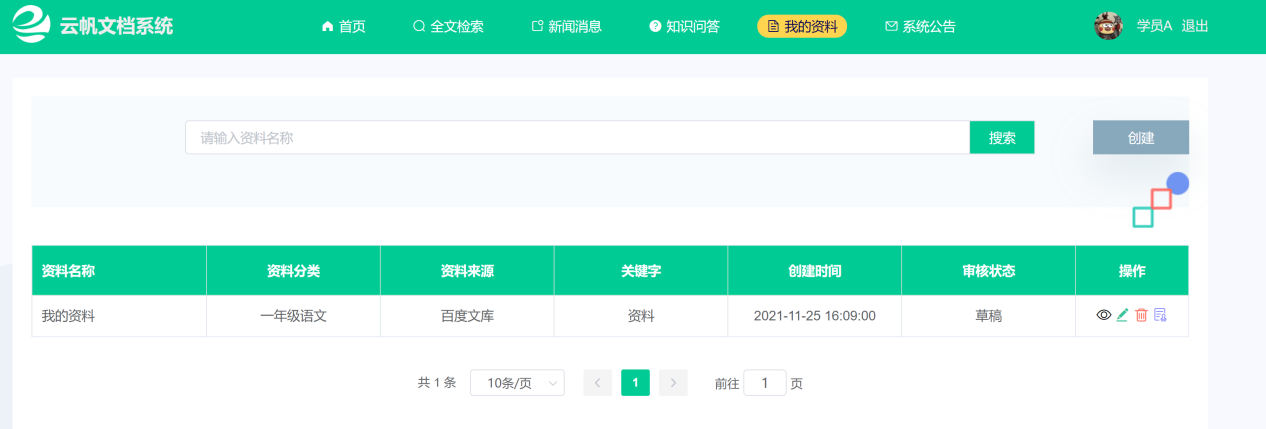Click the 创建 button

(1141, 138)
